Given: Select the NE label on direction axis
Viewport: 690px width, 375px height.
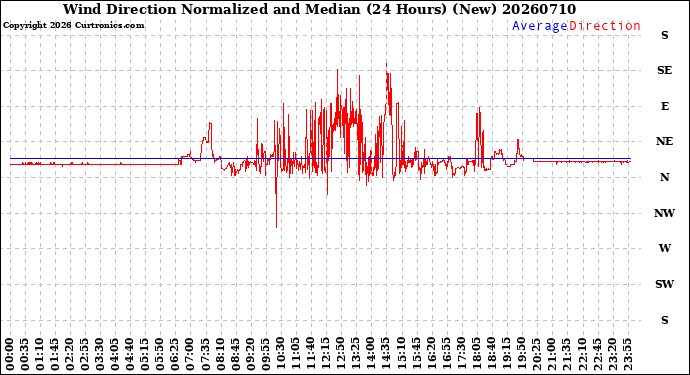Looking at the screenshot, I should coord(664,141).
